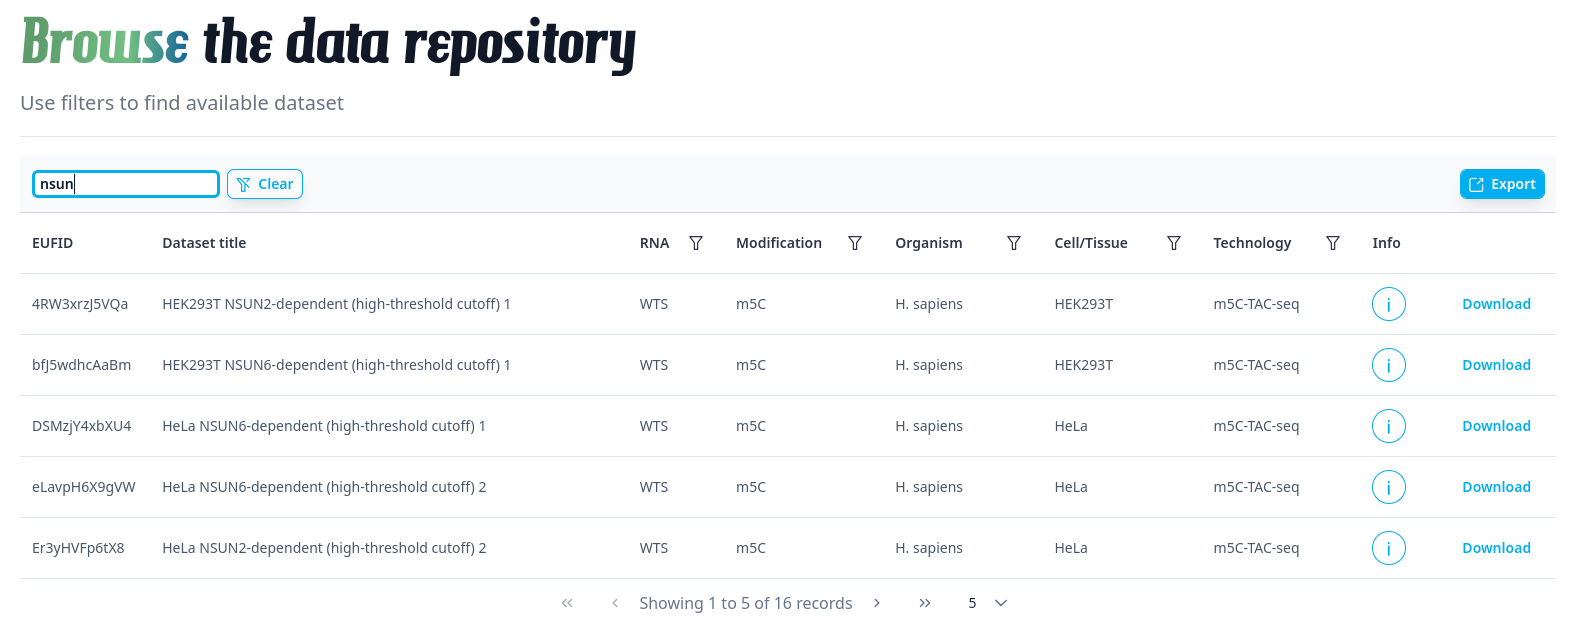Show info for dataset 4RW3xrzJ5VQa

coord(1388,304)
